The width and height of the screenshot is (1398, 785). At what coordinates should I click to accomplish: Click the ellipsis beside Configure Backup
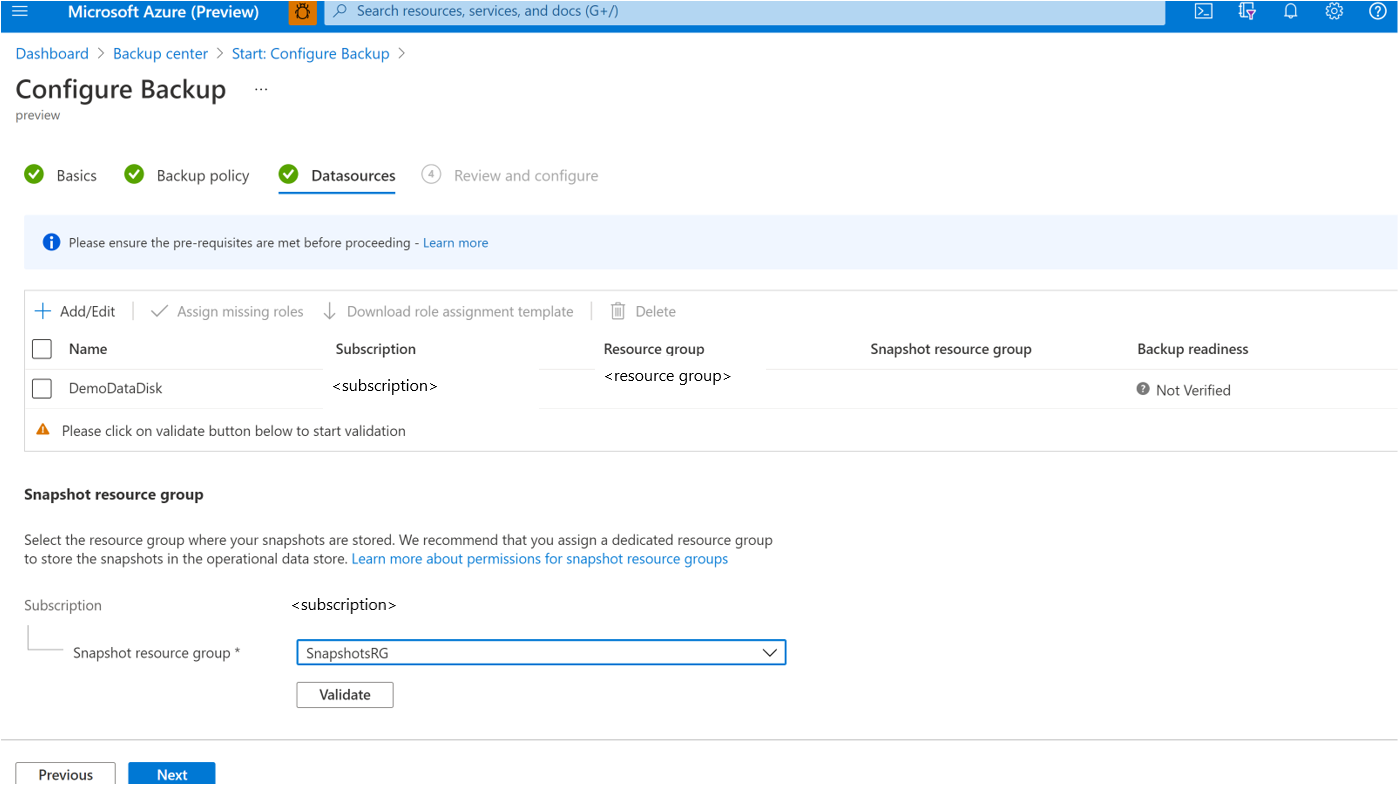(261, 89)
